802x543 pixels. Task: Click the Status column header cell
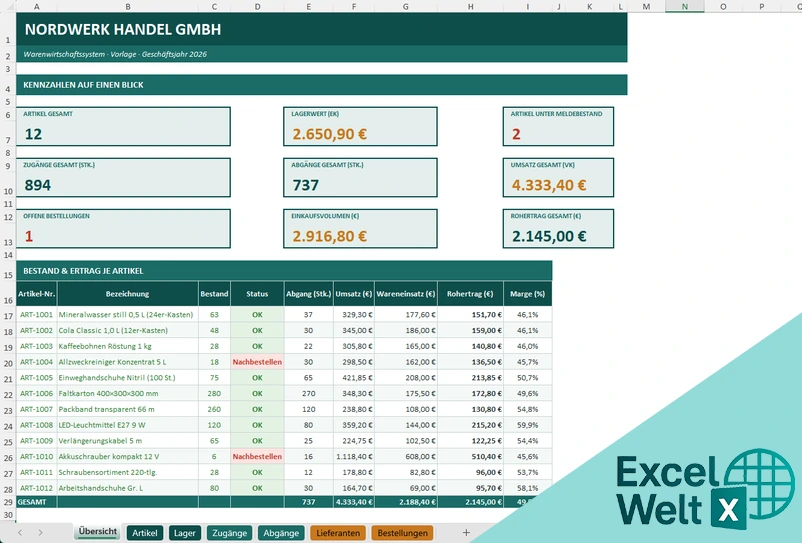click(x=257, y=294)
